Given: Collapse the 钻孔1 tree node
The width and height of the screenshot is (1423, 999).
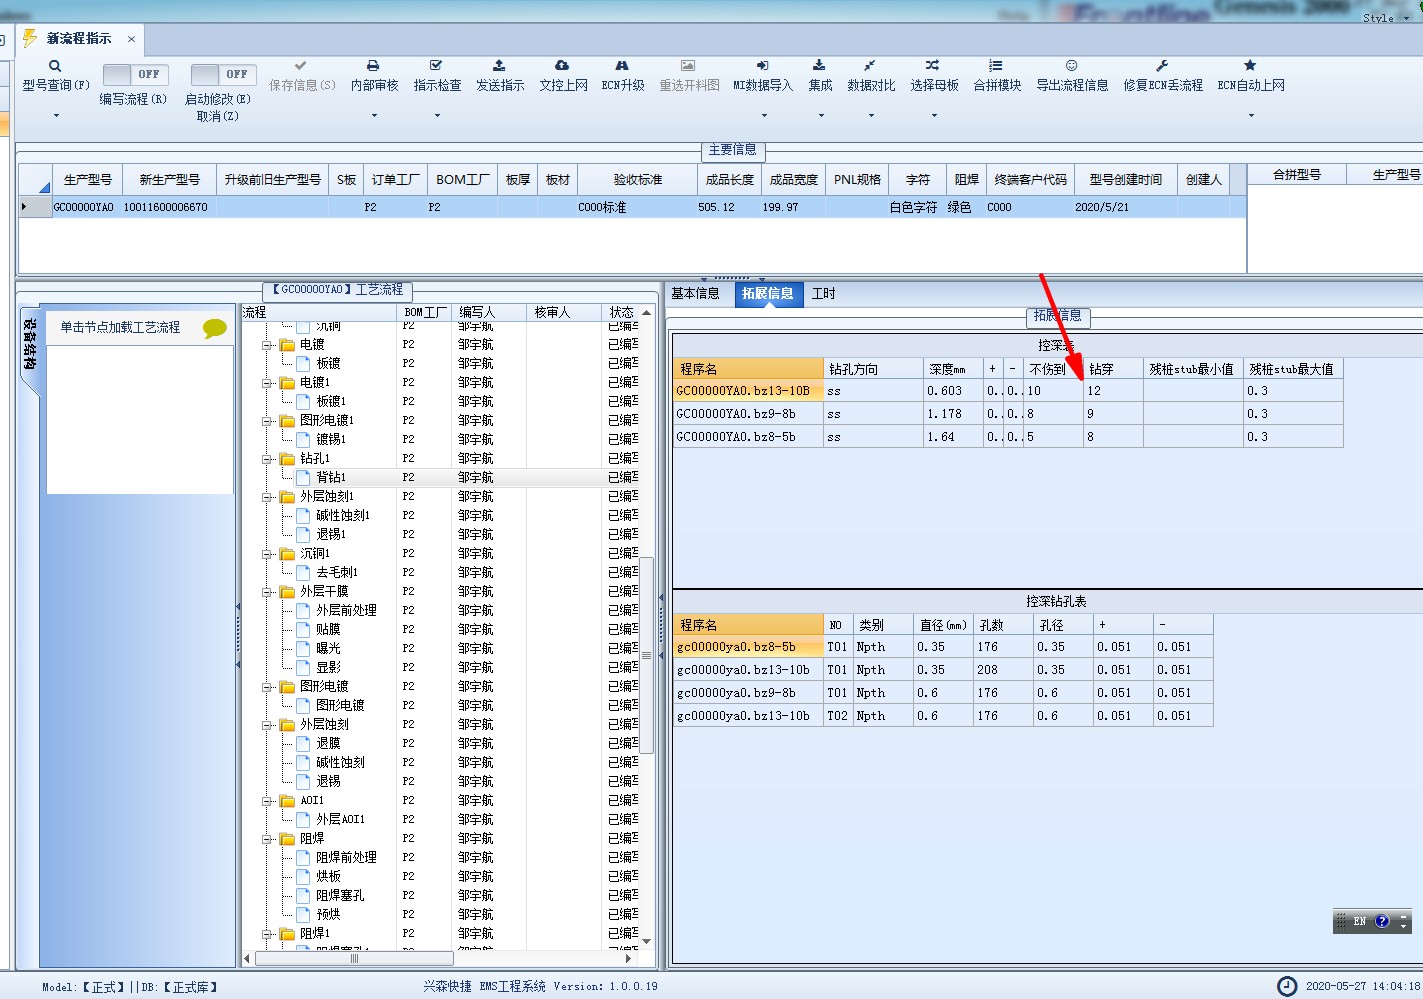Looking at the screenshot, I should 267,459.
